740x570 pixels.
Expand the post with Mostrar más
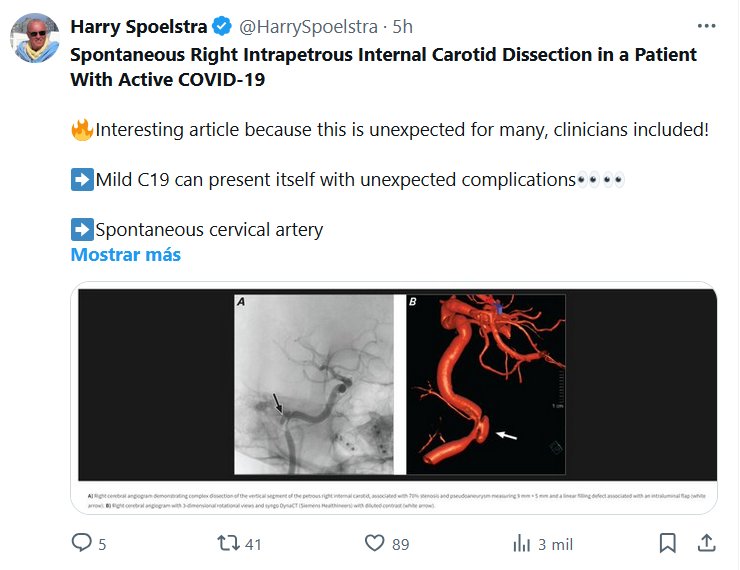tap(125, 255)
